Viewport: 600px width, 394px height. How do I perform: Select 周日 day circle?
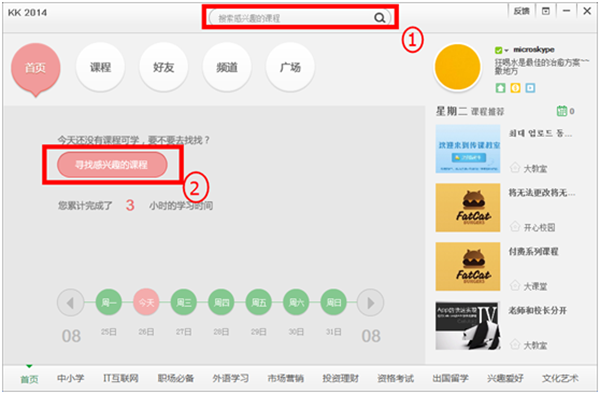(334, 303)
